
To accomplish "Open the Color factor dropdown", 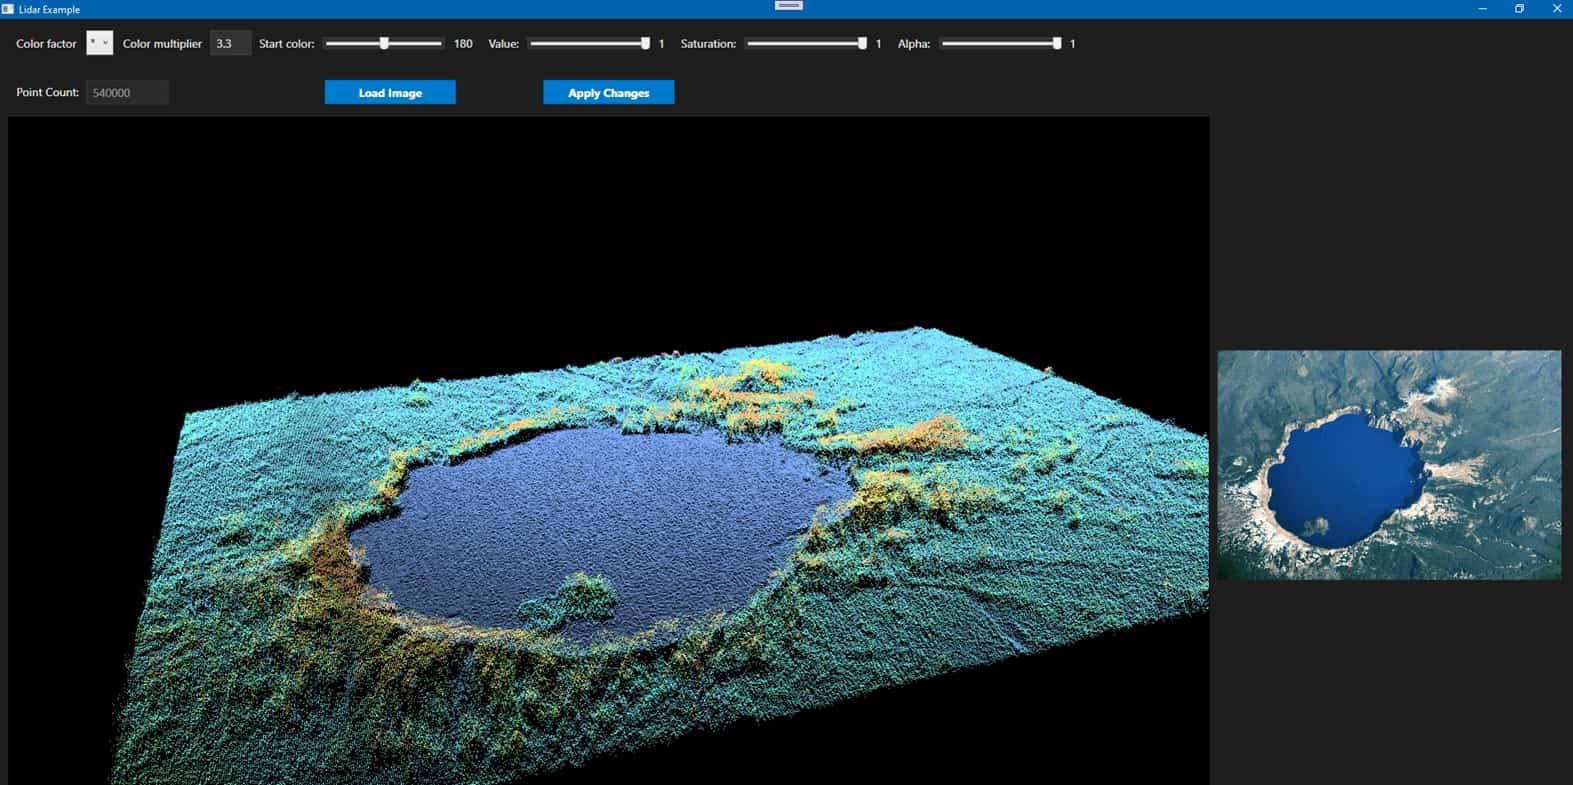I will coord(100,43).
